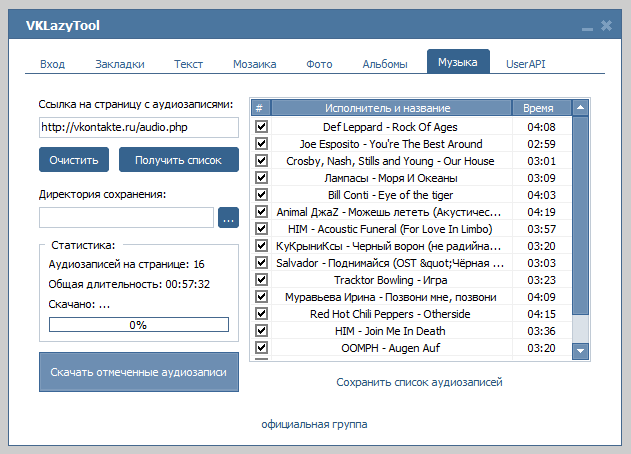This screenshot has height=454, width=631.
Task: Click the Очистить button
Action: 74,160
